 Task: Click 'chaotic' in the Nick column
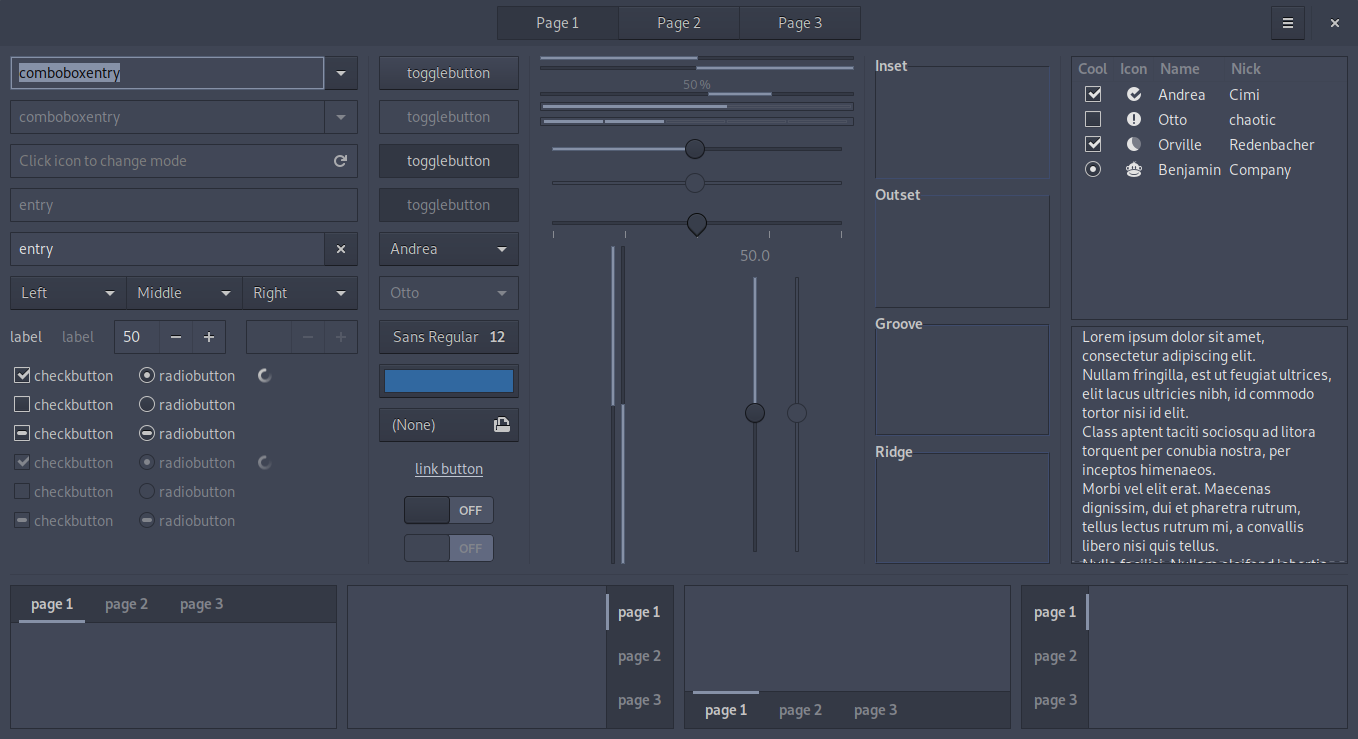(1253, 120)
